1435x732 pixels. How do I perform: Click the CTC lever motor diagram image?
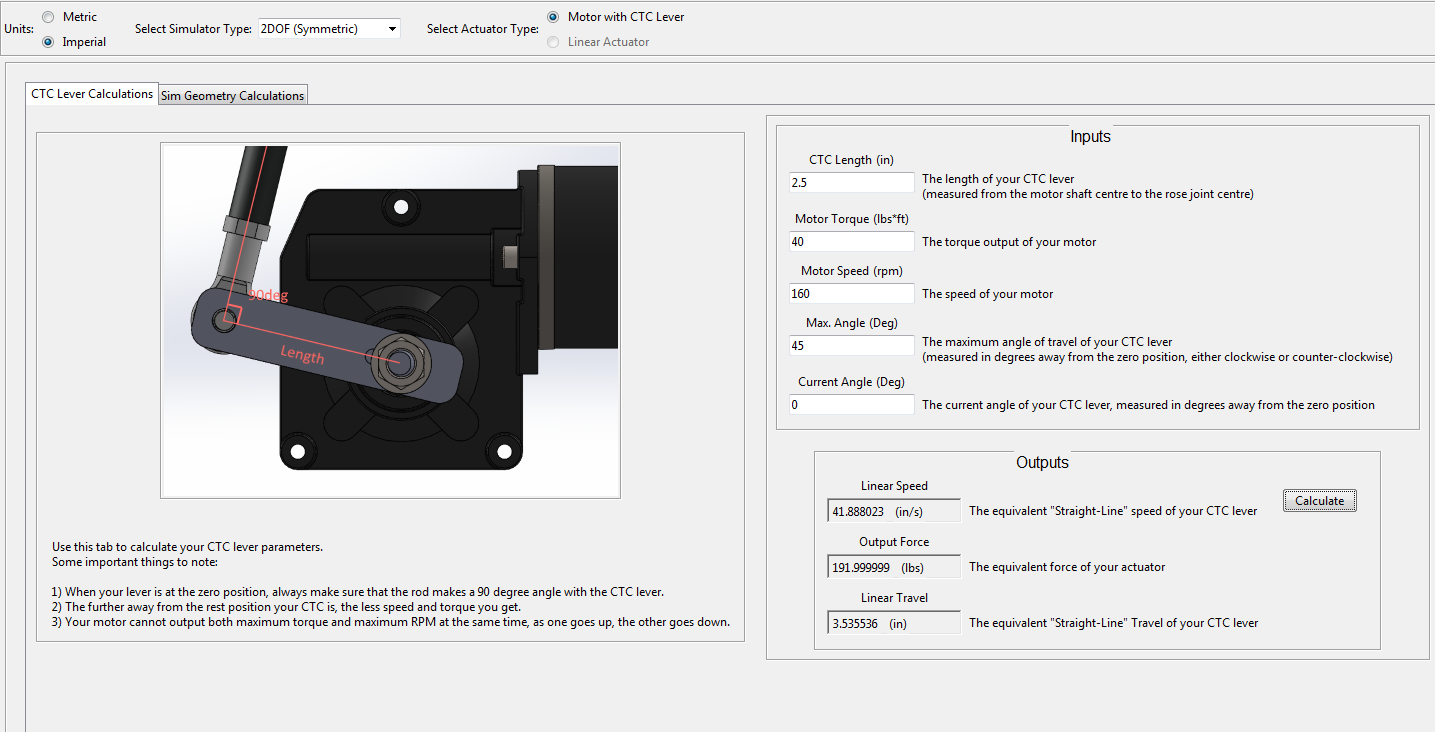pyautogui.click(x=390, y=320)
